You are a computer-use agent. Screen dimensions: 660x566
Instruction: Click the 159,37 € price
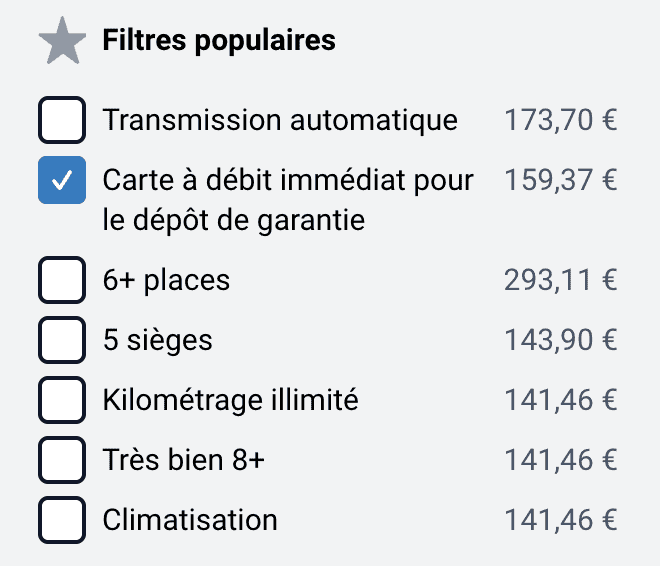[x=560, y=180]
